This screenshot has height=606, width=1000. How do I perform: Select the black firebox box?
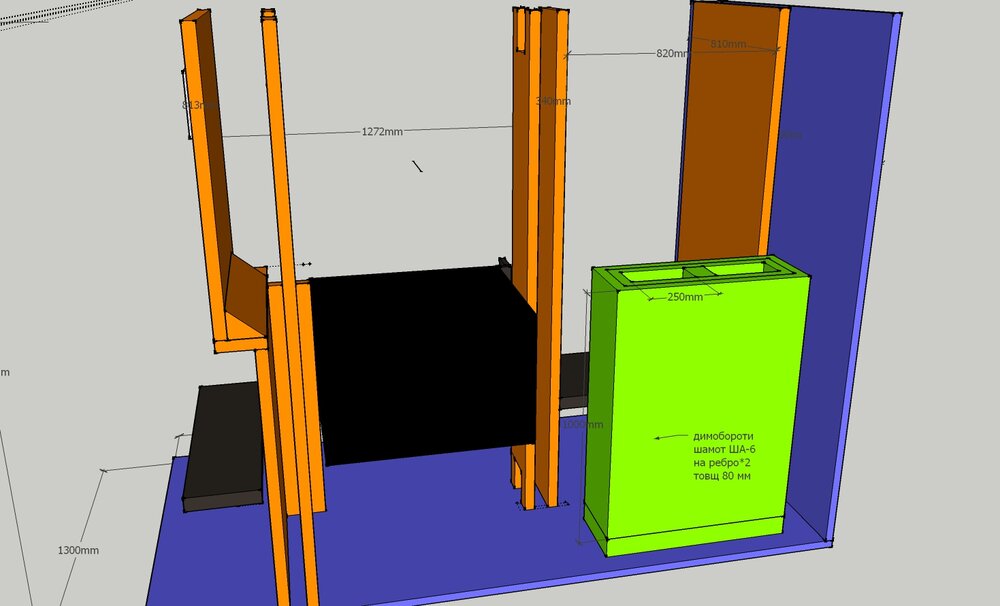(424, 365)
